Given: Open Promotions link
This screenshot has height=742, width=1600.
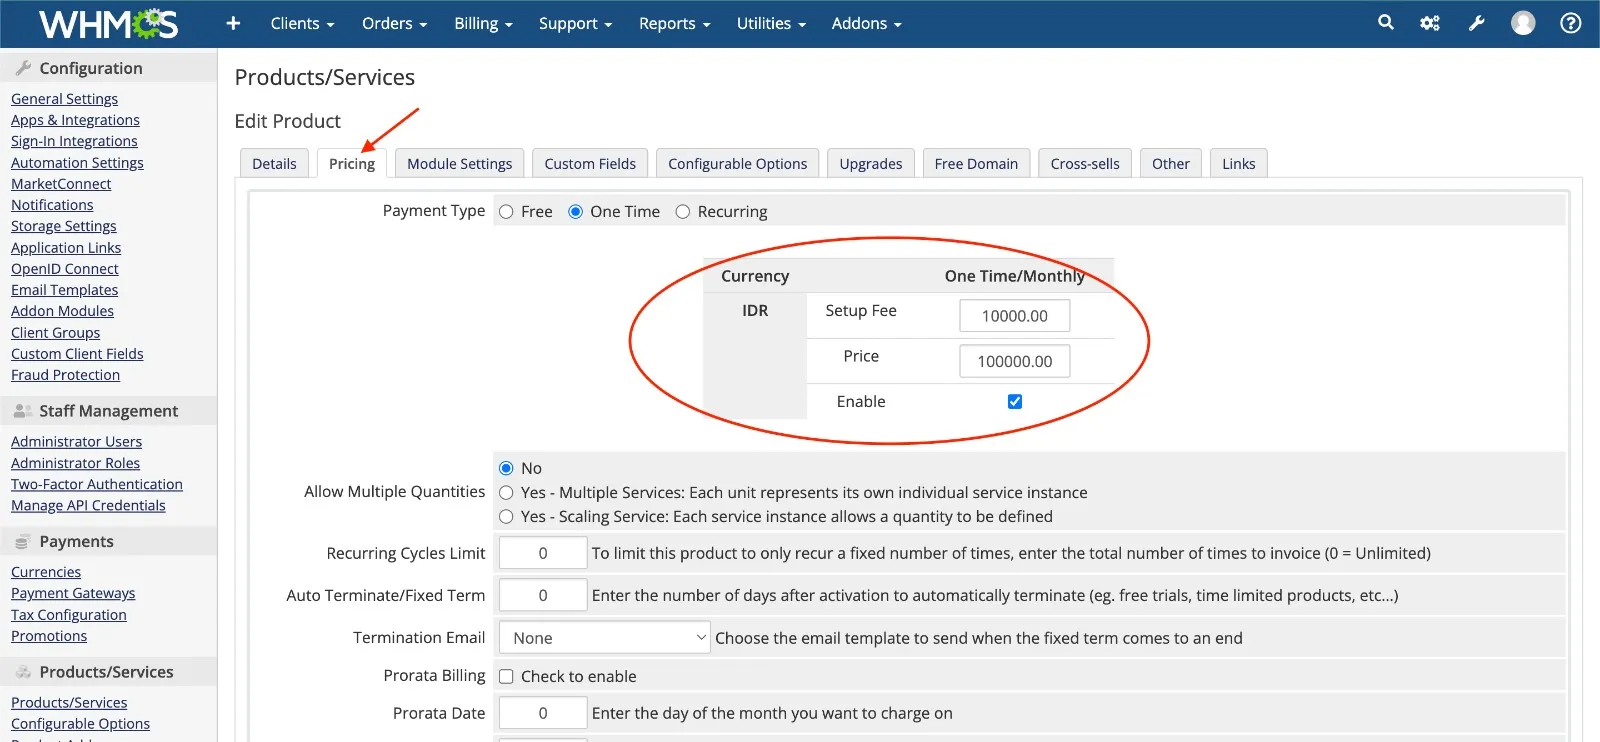Looking at the screenshot, I should [x=49, y=636].
